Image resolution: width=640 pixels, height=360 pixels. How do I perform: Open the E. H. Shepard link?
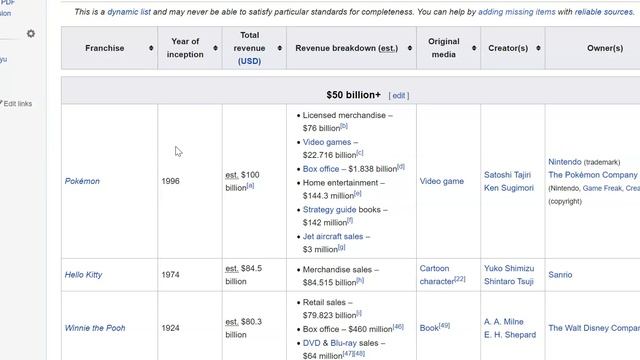pos(510,335)
